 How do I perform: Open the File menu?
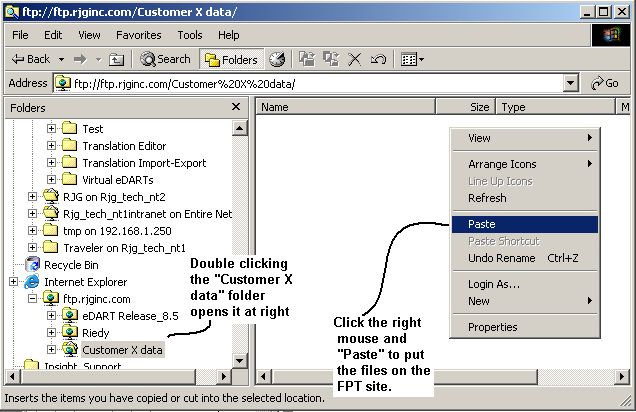[x=20, y=35]
